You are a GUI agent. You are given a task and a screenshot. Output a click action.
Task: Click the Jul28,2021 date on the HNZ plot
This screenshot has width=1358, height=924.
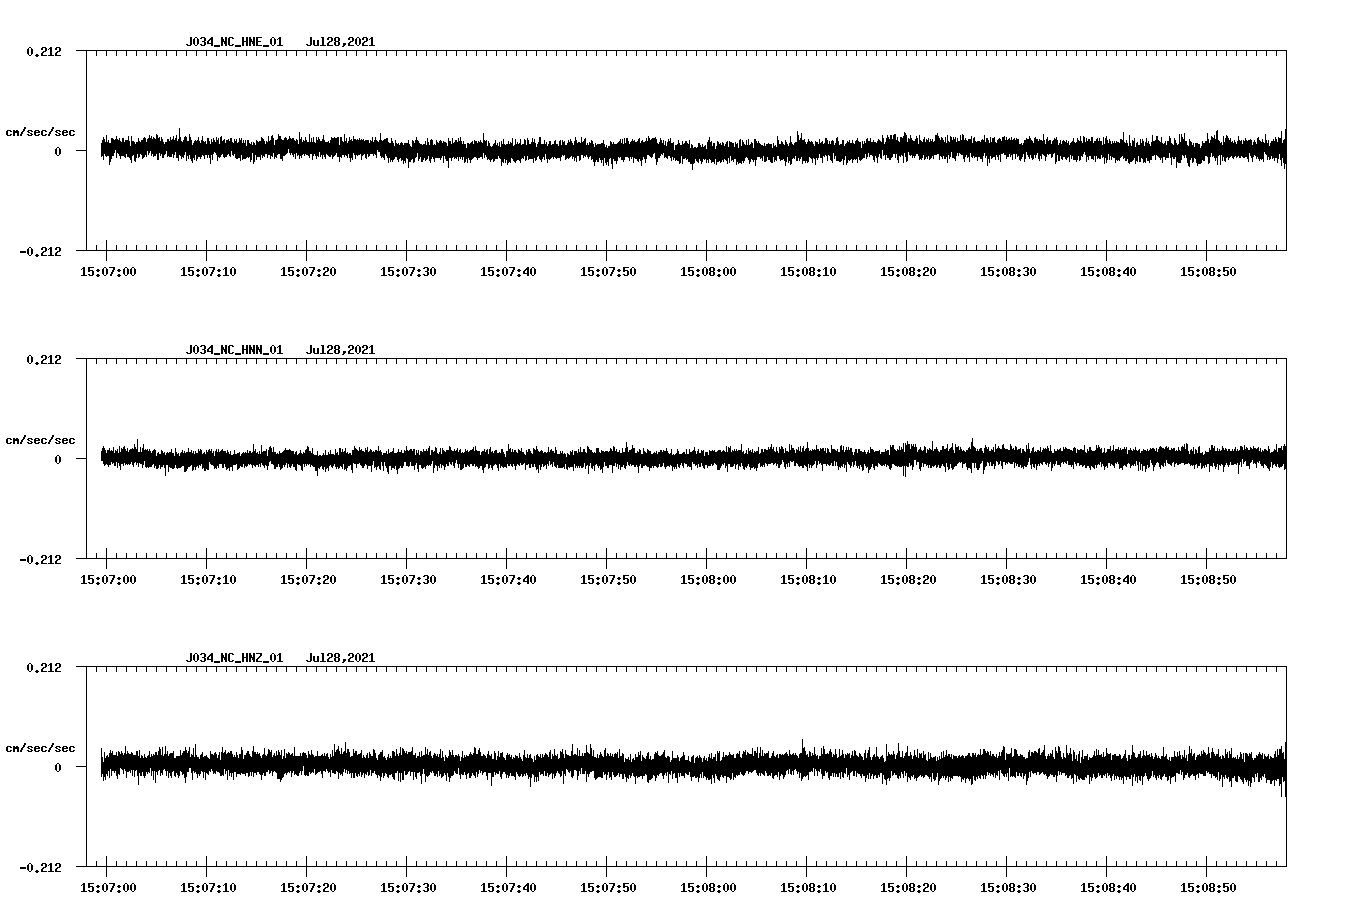pos(341,658)
